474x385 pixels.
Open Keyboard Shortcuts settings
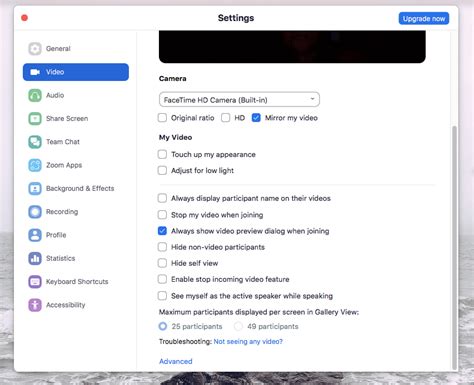tap(76, 282)
